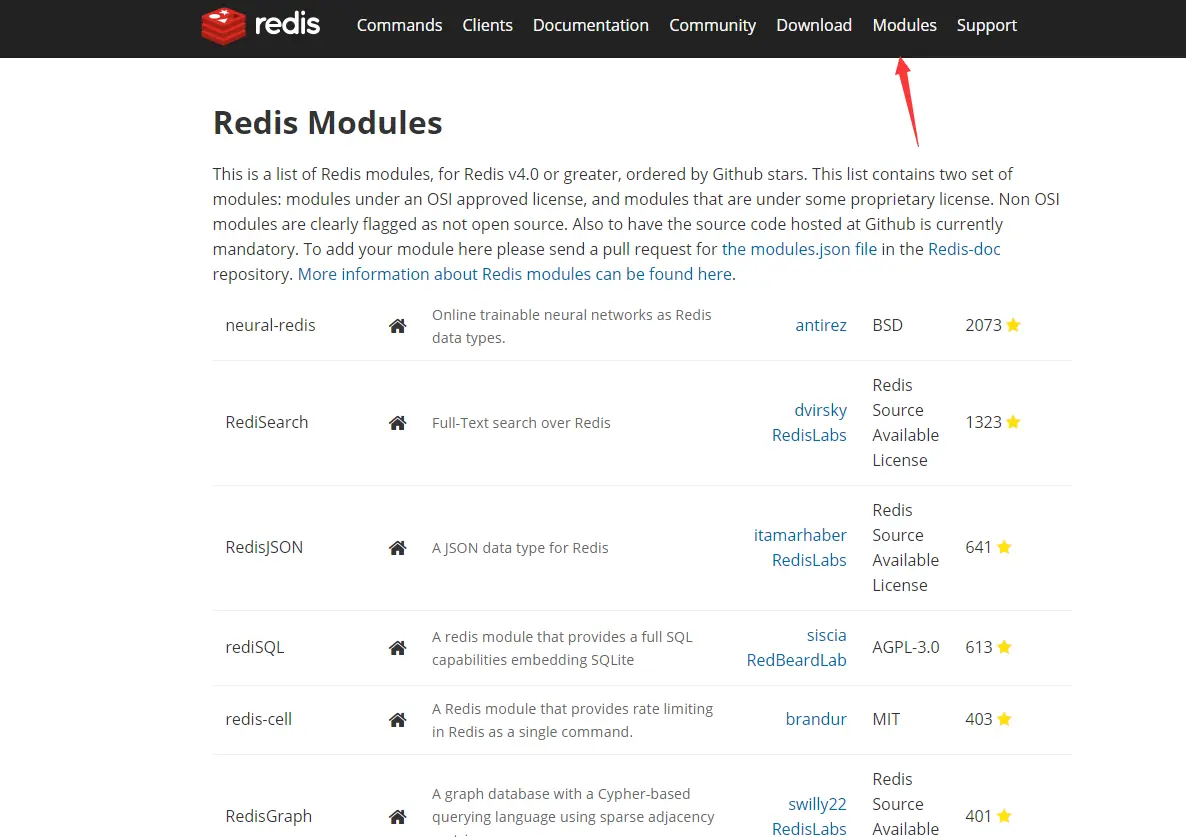
Task: Click the rate limiting module description
Action: coord(573,720)
